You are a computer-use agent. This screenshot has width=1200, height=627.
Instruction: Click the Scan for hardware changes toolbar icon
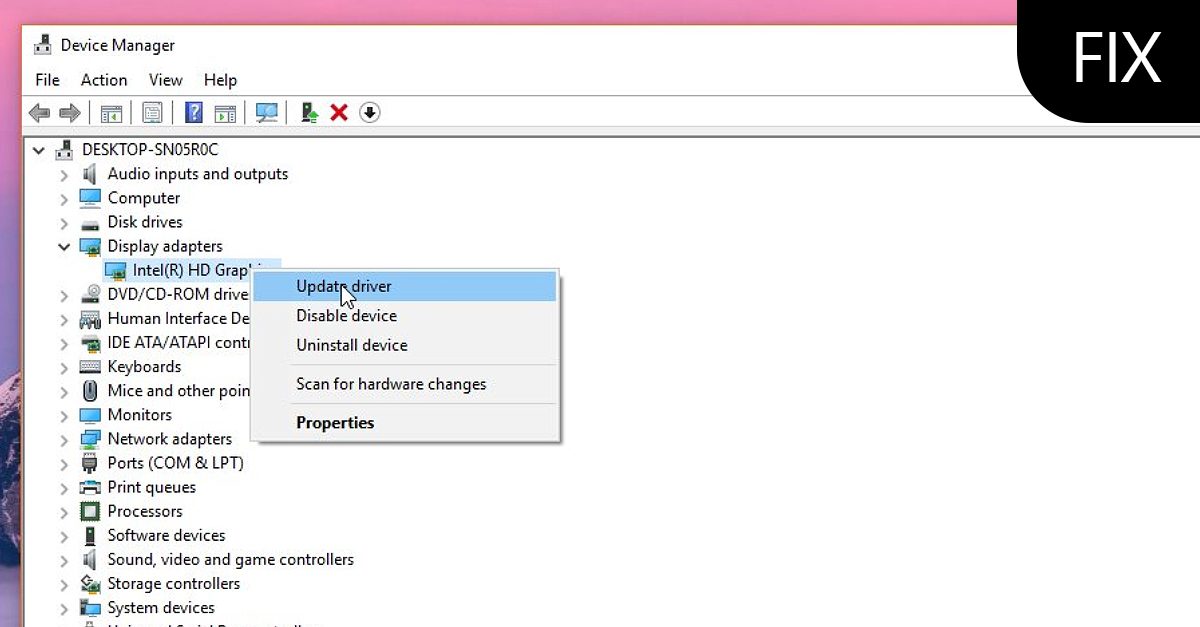click(266, 112)
